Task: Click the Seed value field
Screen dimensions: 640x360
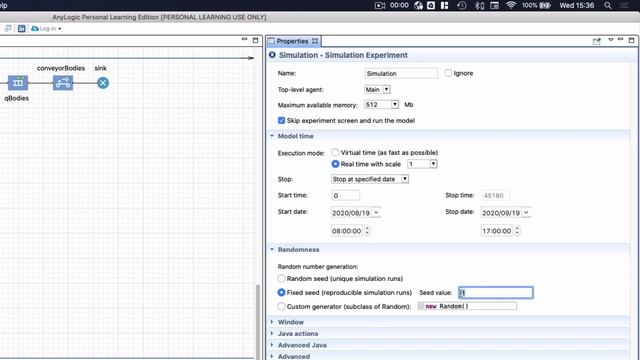Action: [x=496, y=293]
